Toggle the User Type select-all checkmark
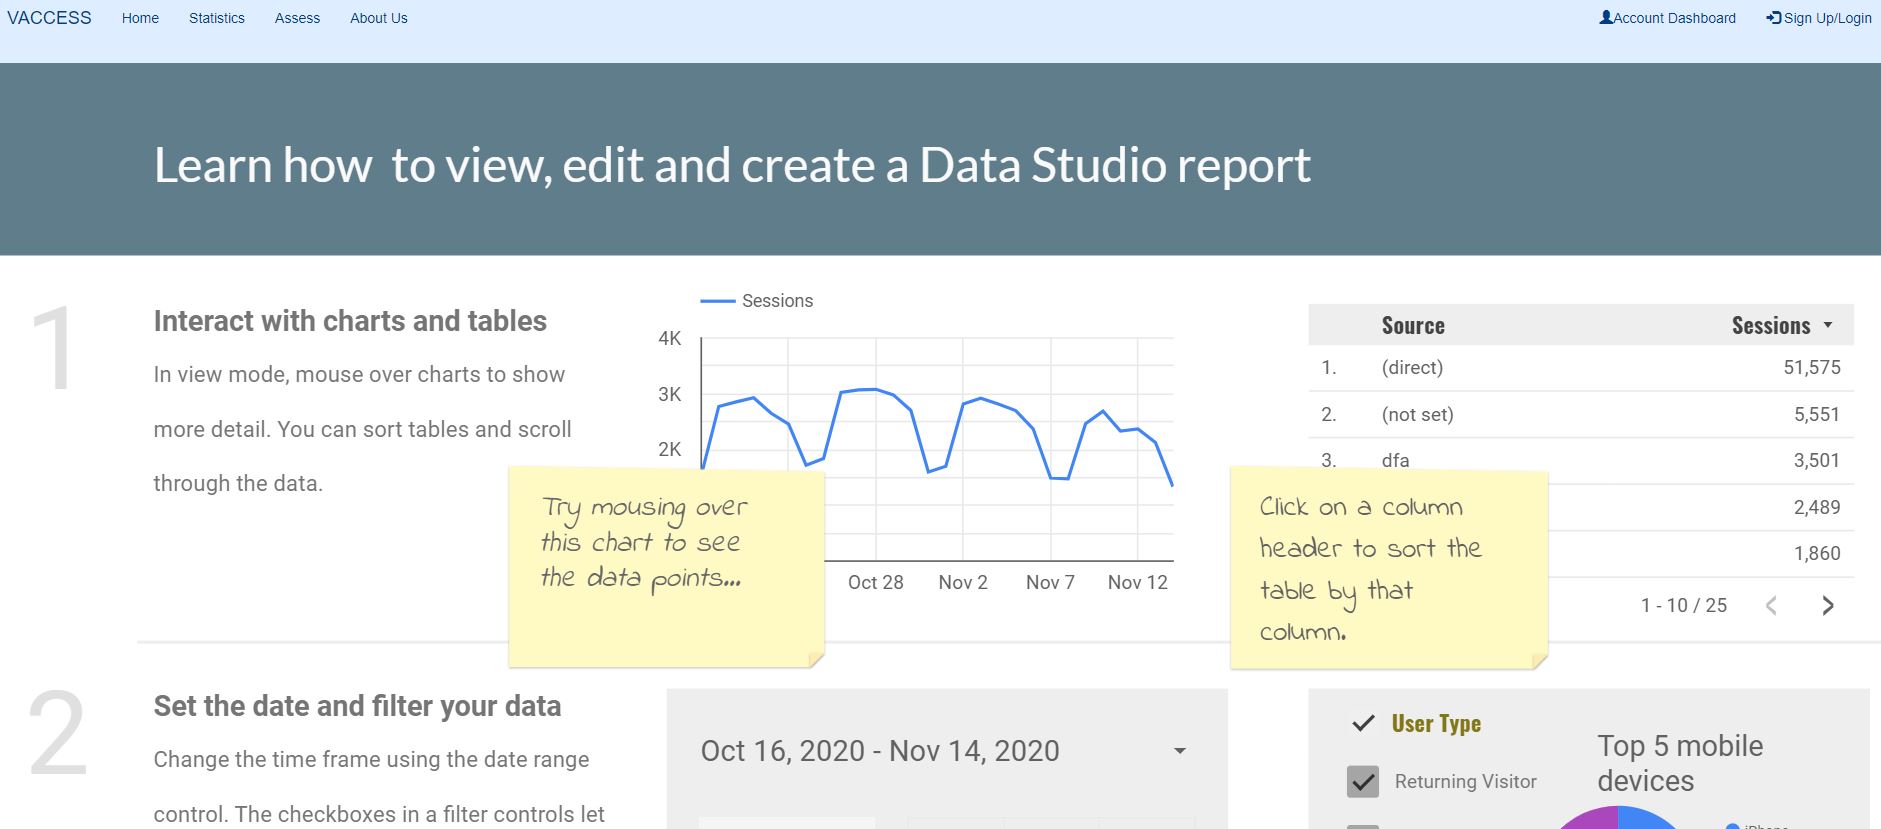 point(1363,723)
